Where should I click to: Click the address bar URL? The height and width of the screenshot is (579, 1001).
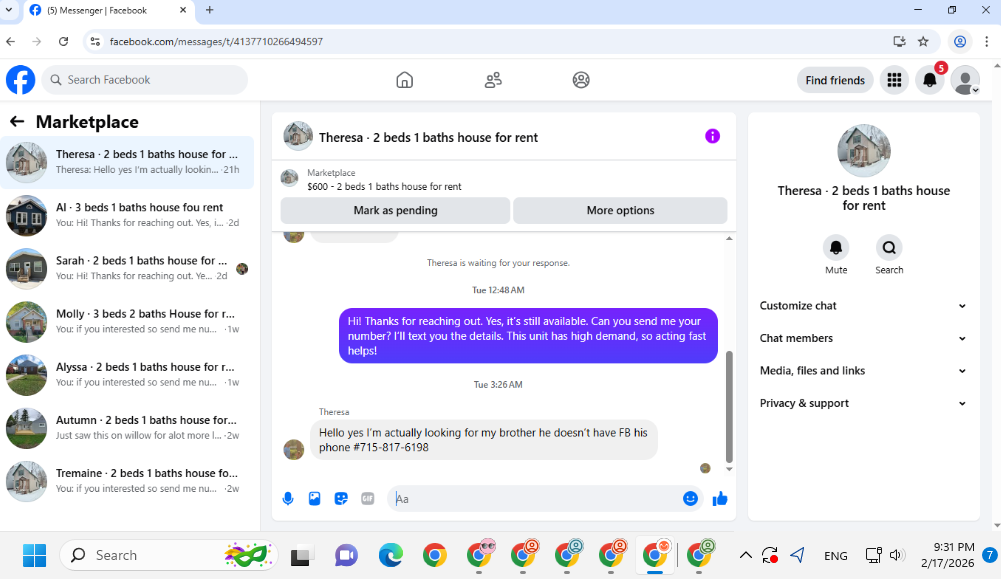pyautogui.click(x=216, y=41)
